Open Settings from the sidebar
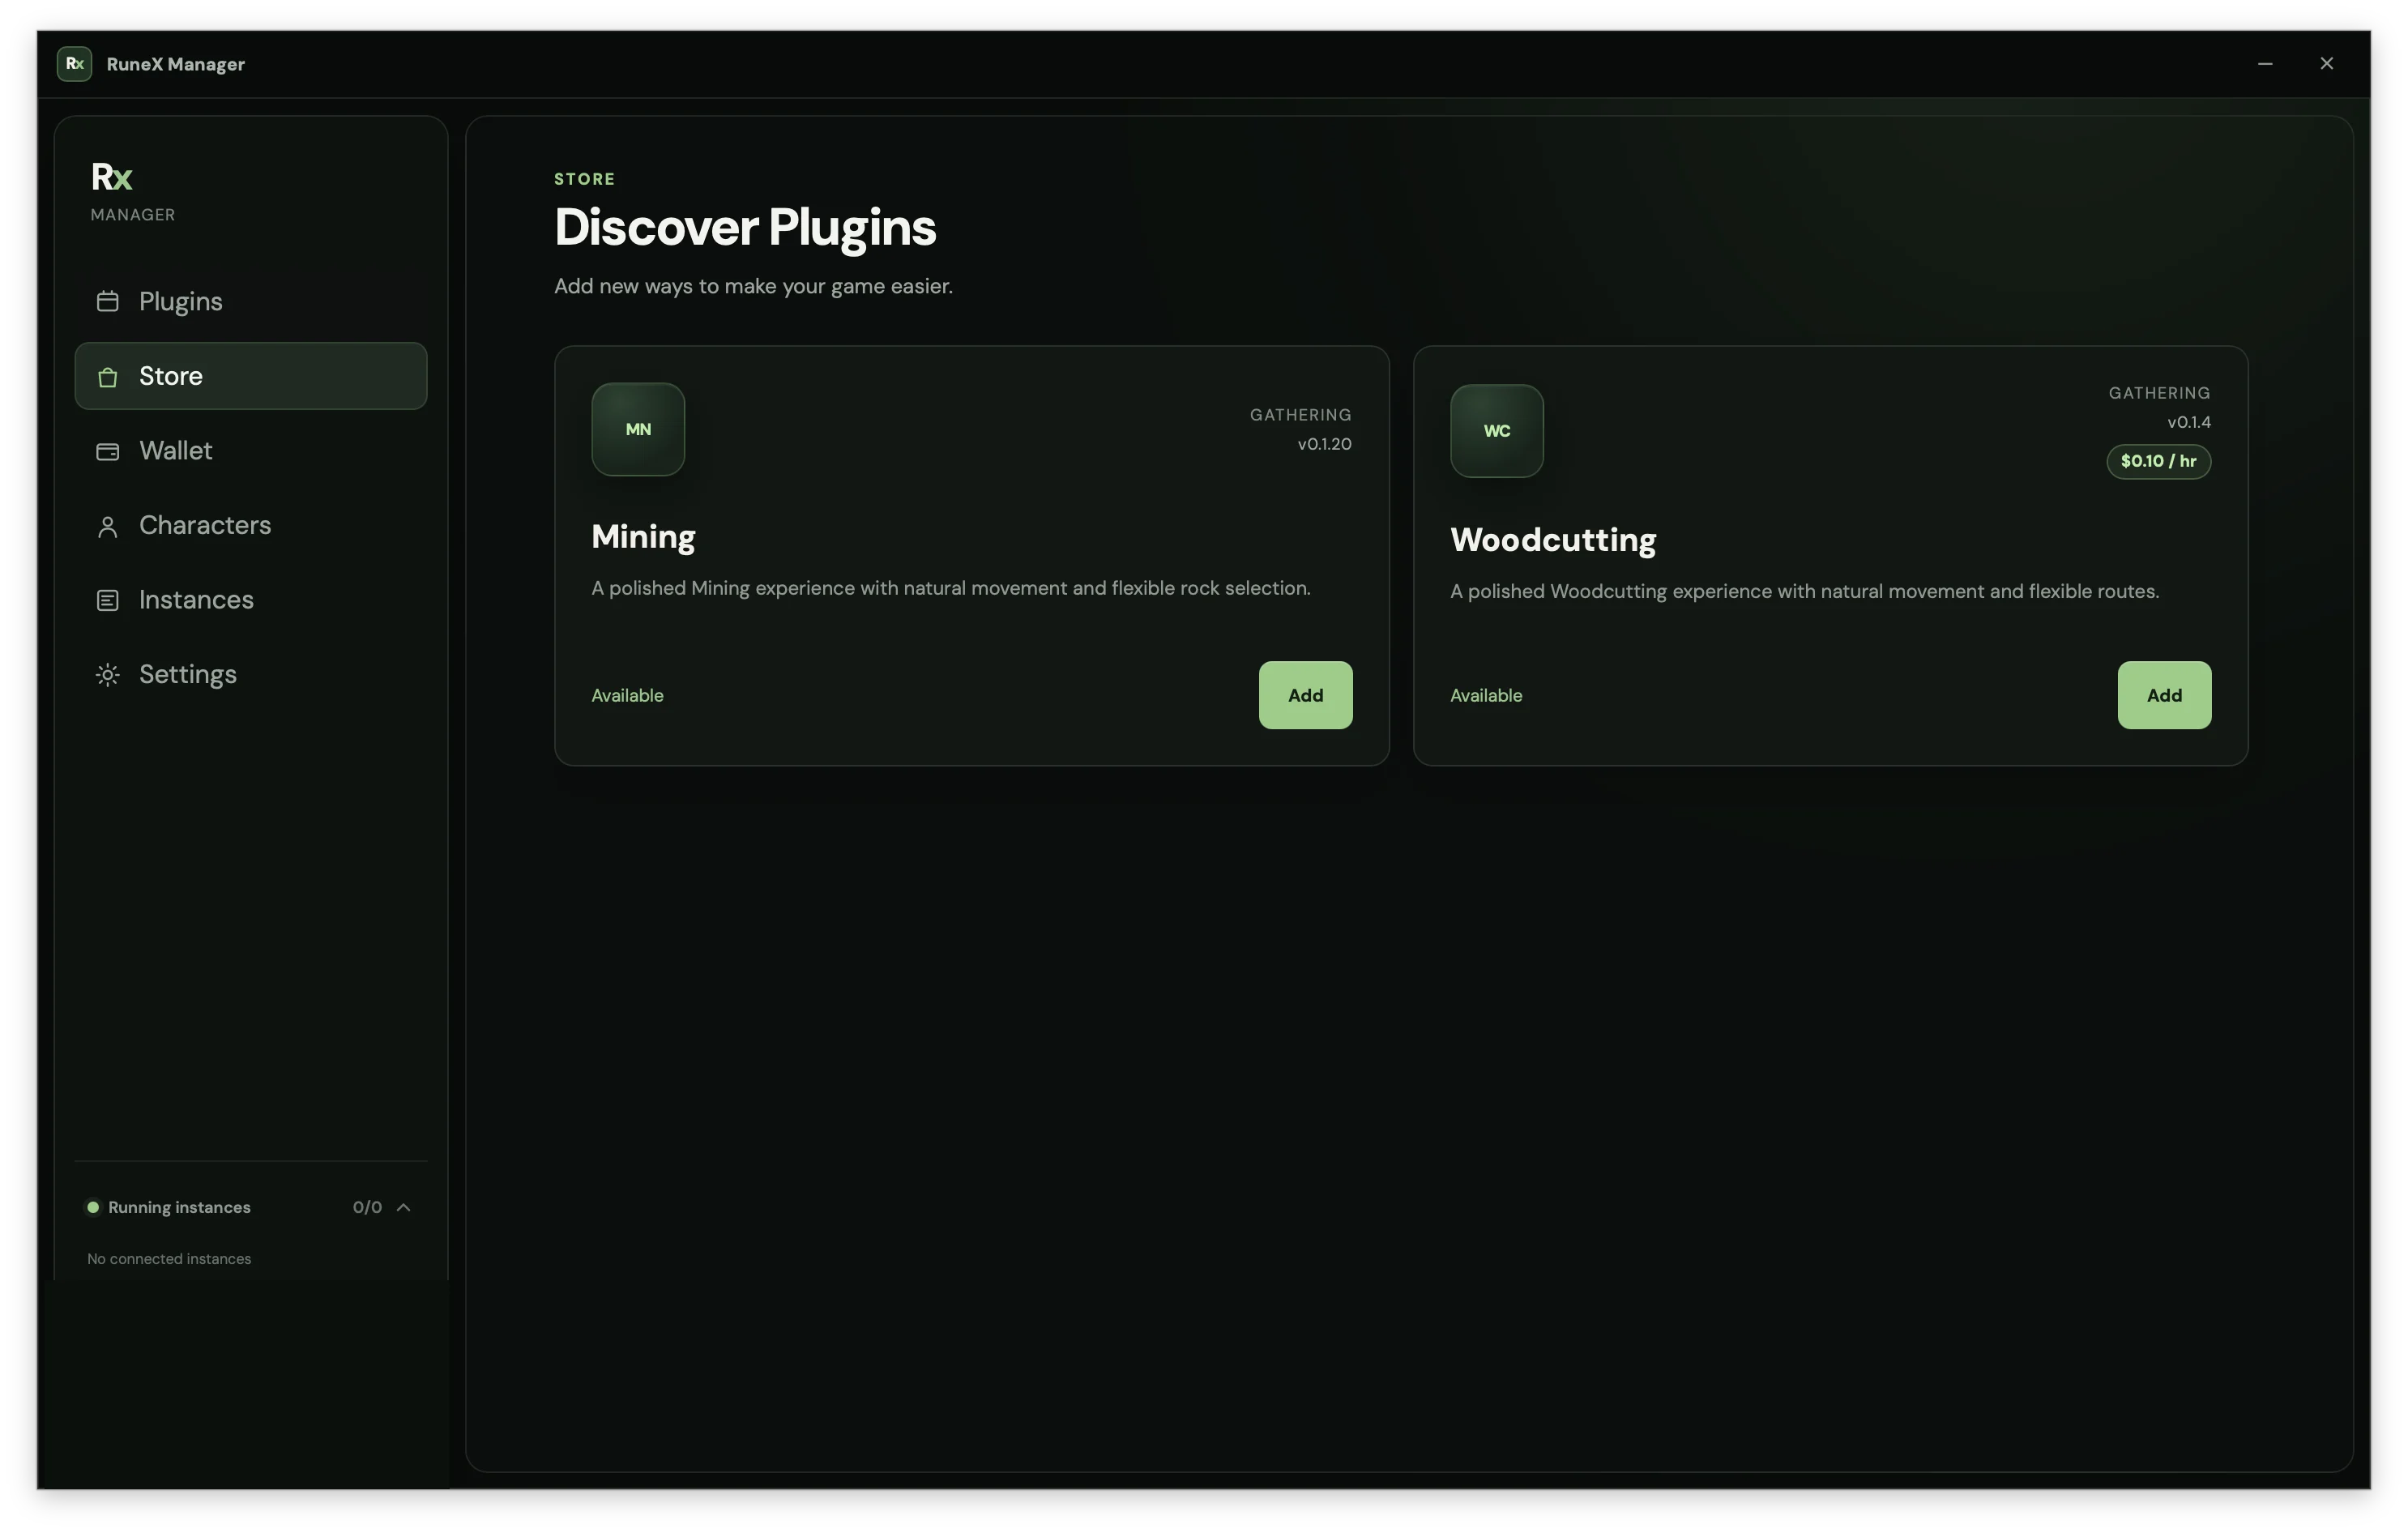This screenshot has width=2408, height=1533. click(251, 675)
